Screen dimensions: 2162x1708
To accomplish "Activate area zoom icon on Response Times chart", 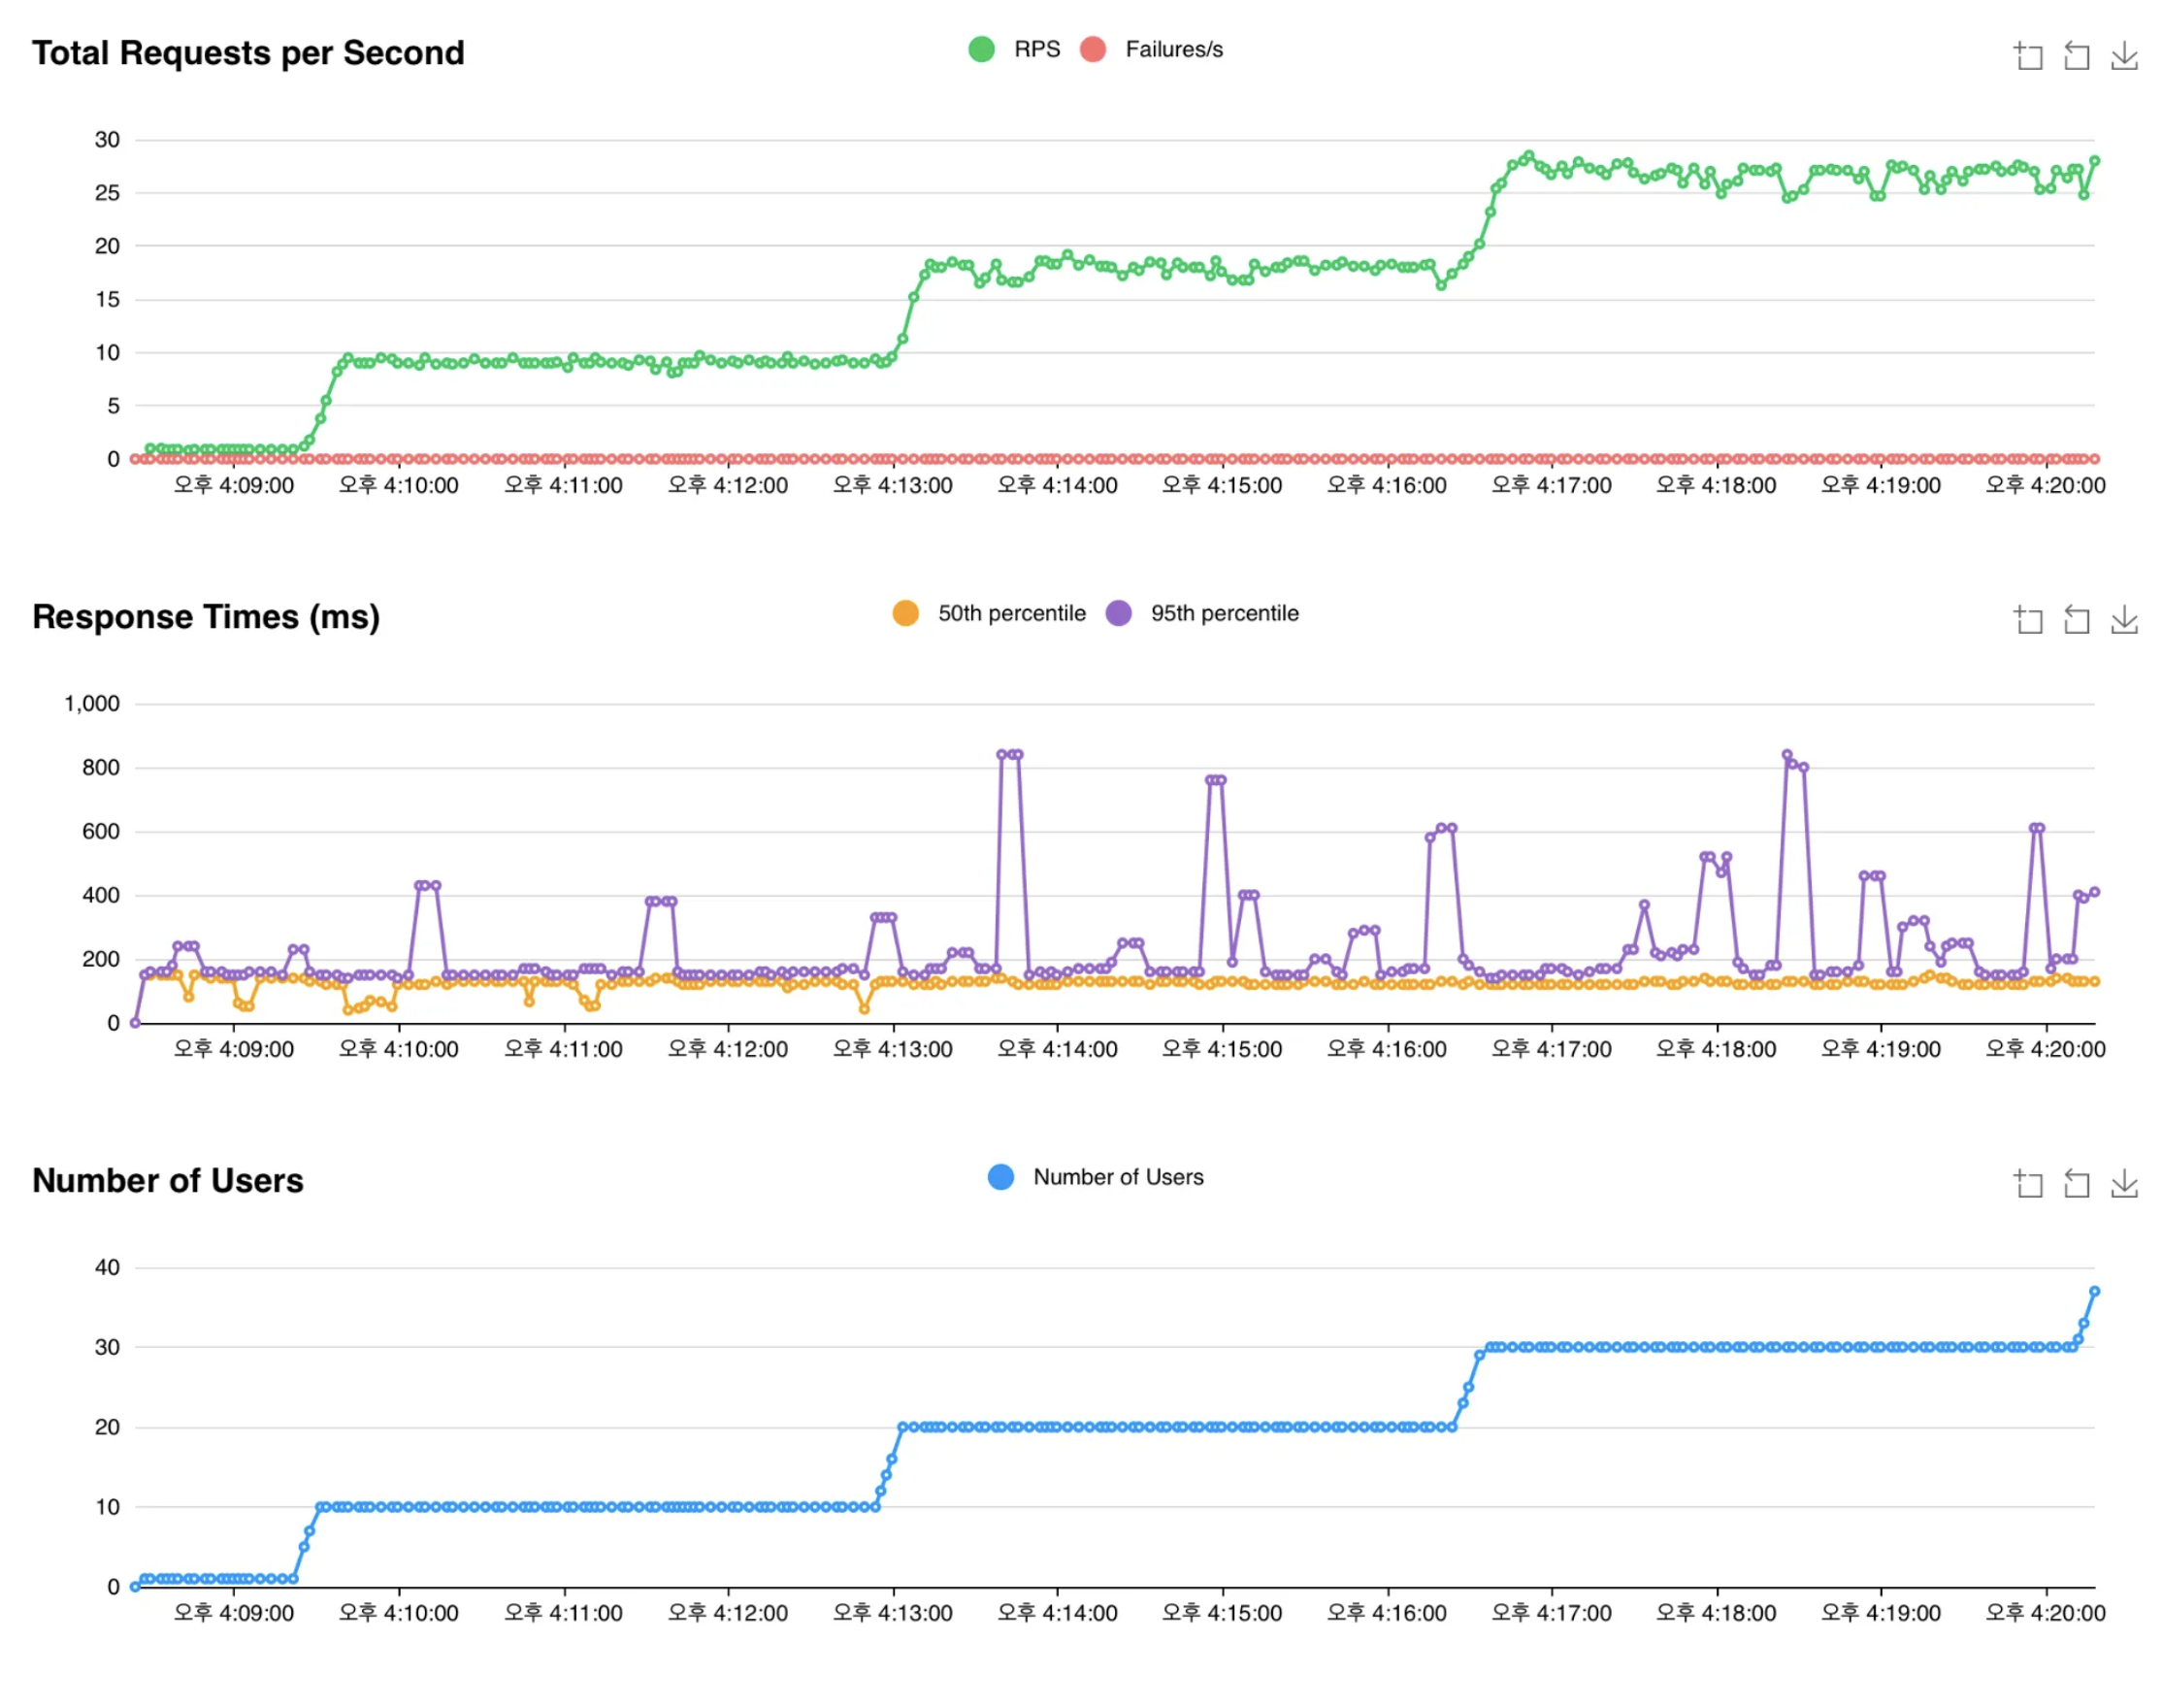I will pyautogui.click(x=2028, y=620).
